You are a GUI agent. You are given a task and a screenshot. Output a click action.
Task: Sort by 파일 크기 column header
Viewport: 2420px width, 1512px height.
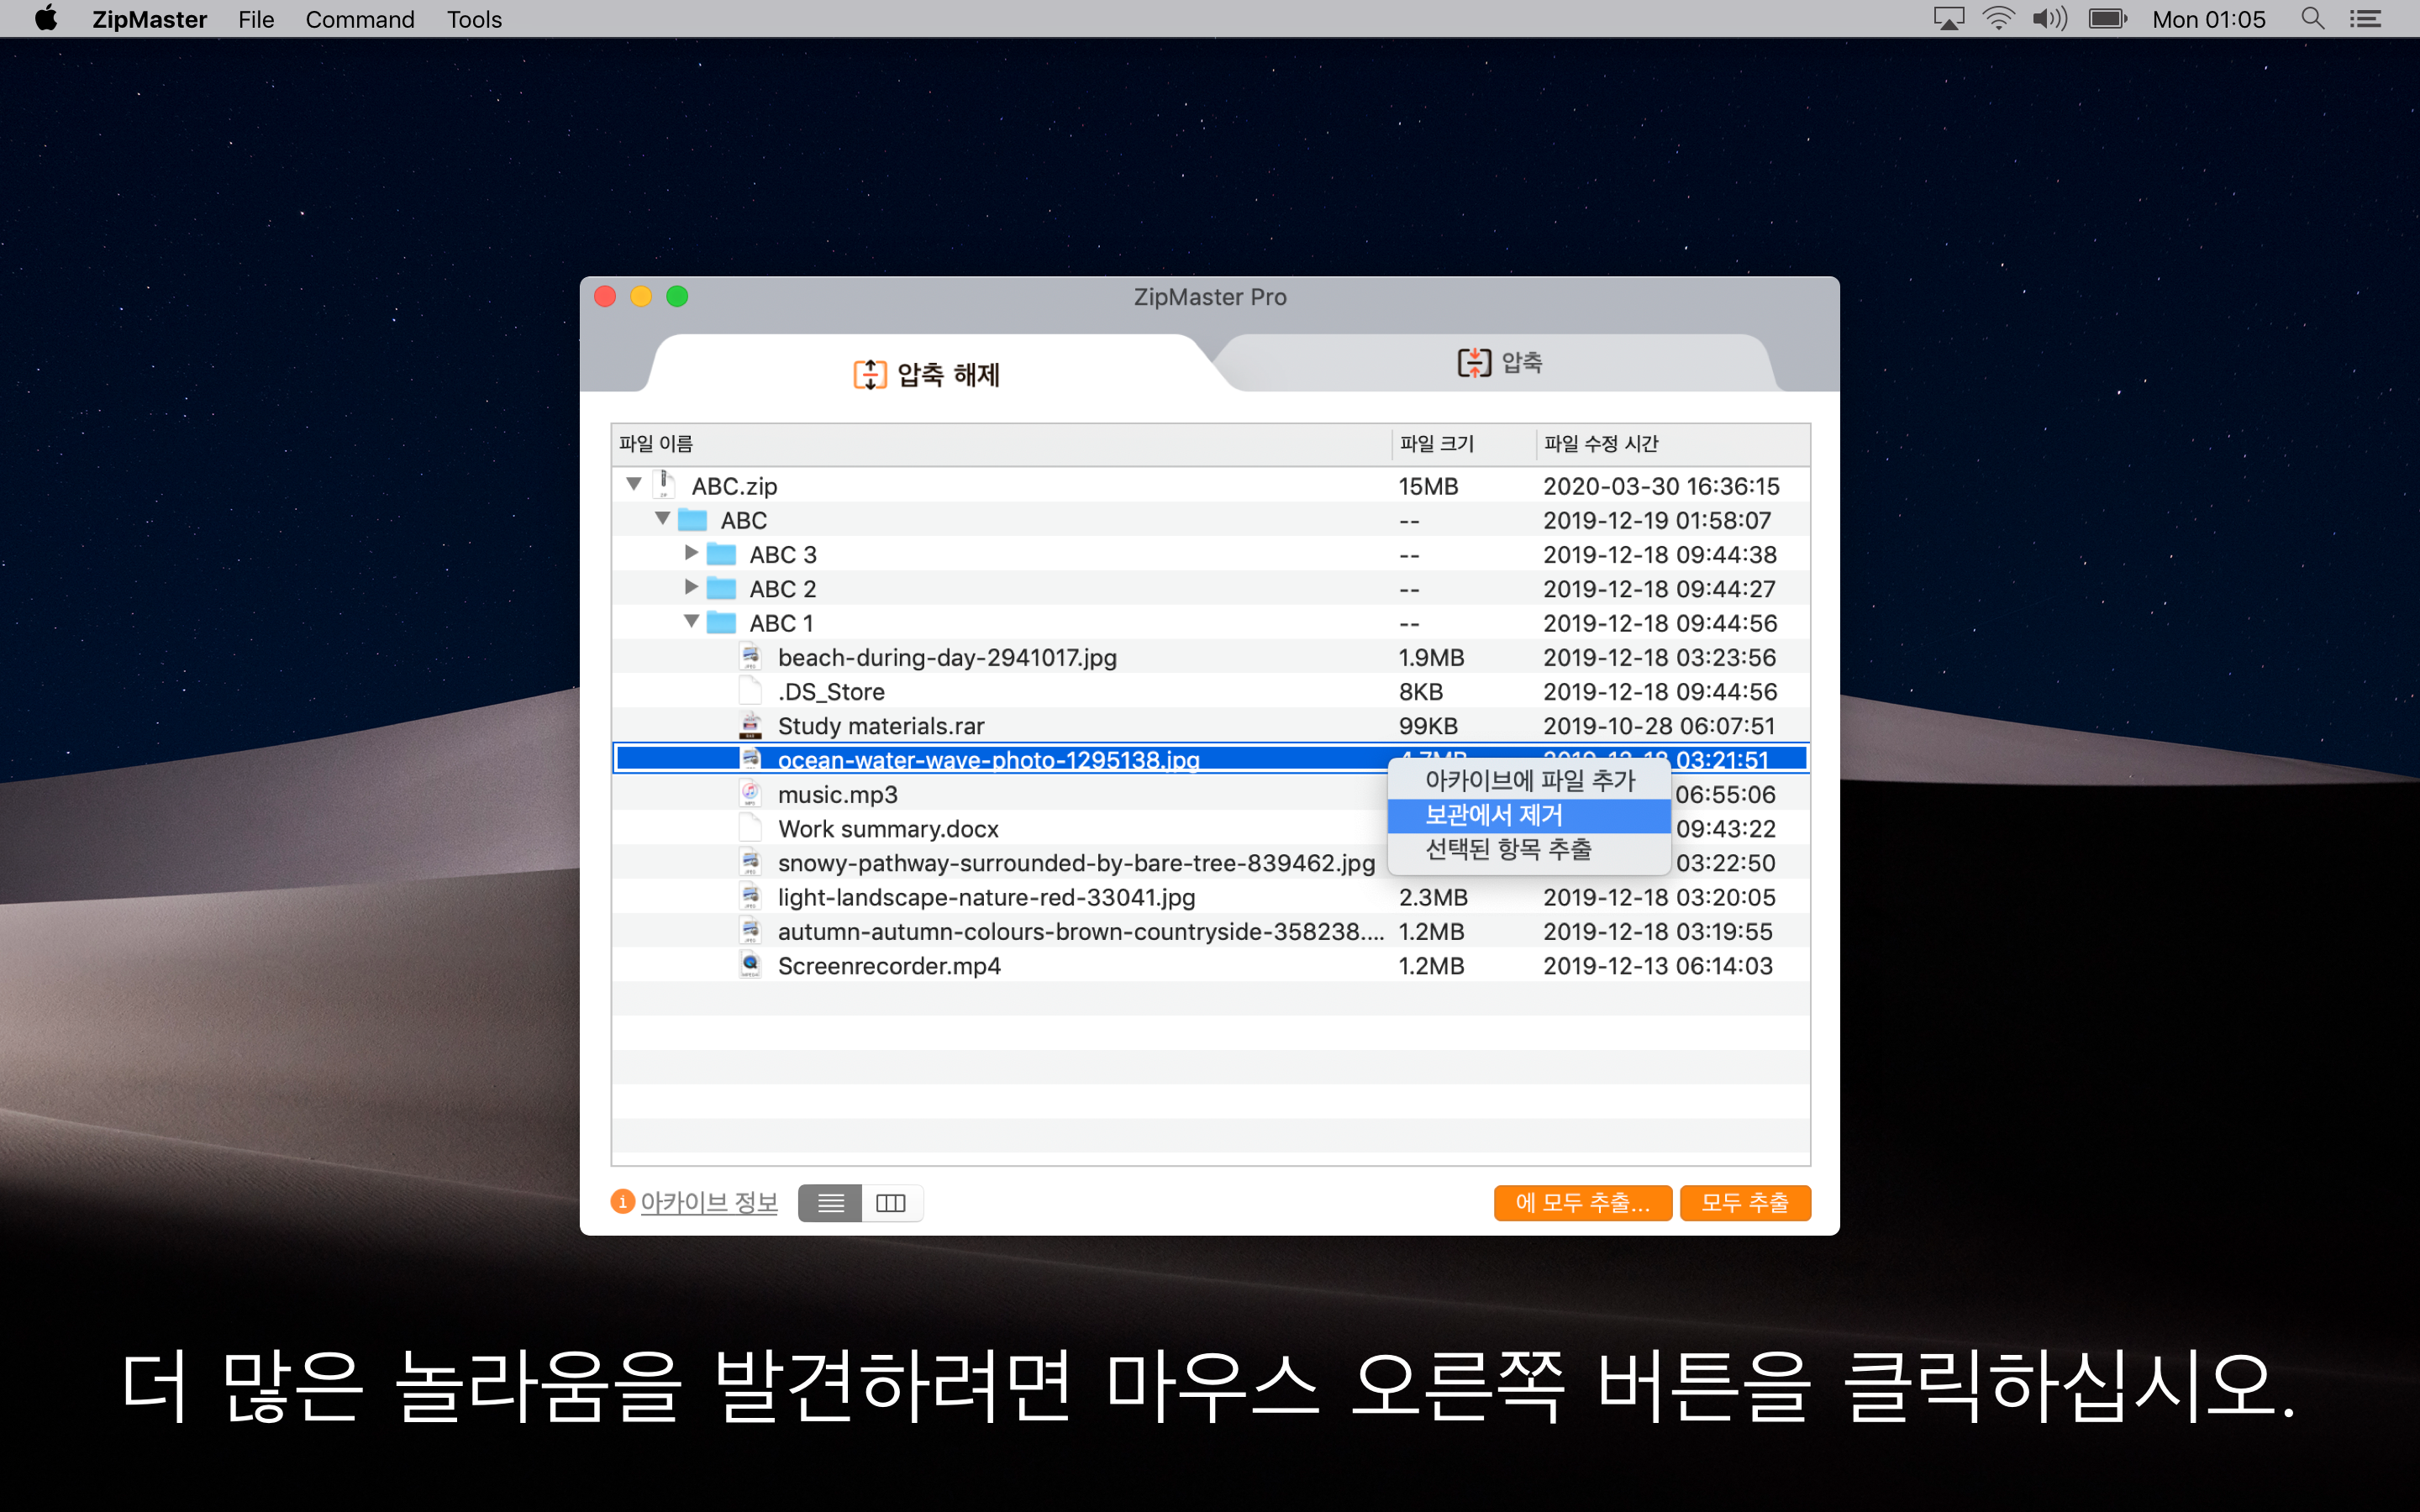pyautogui.click(x=1464, y=443)
